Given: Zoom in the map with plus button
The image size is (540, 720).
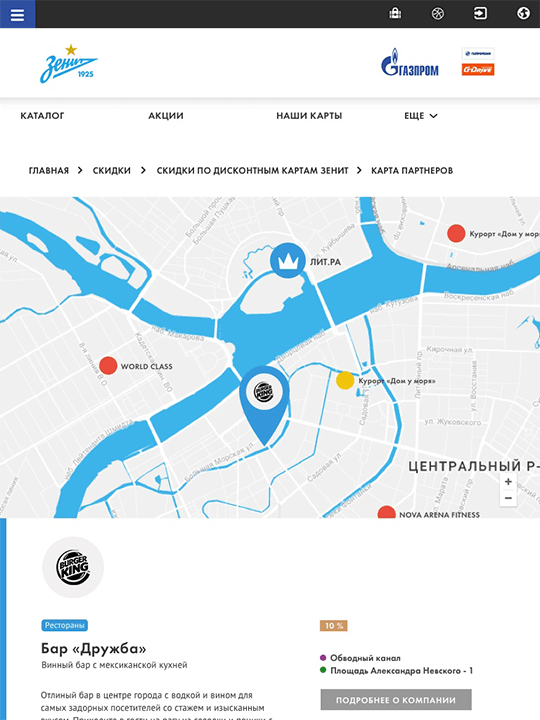Looking at the screenshot, I should pyautogui.click(x=508, y=482).
